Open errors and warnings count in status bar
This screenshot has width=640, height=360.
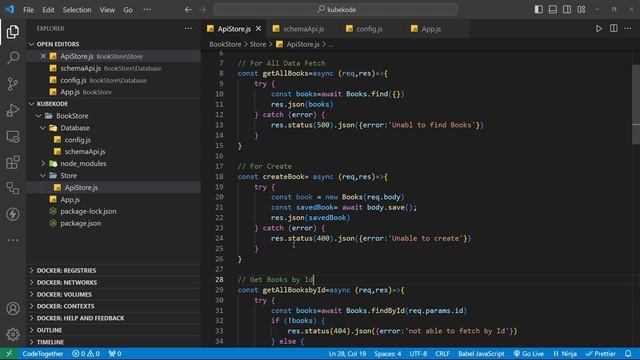86,353
